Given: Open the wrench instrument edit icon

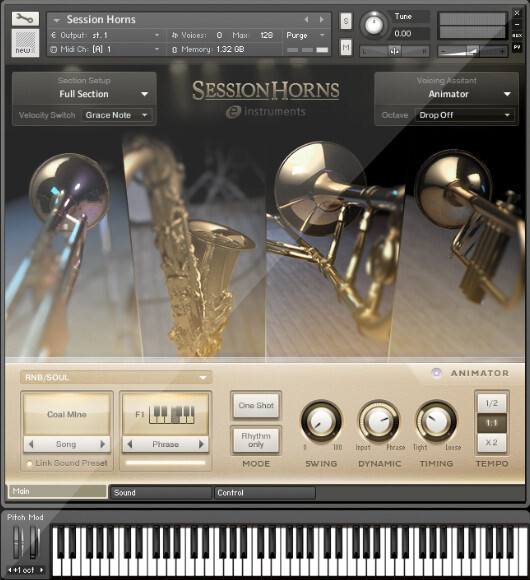Looking at the screenshot, I should (25, 18).
